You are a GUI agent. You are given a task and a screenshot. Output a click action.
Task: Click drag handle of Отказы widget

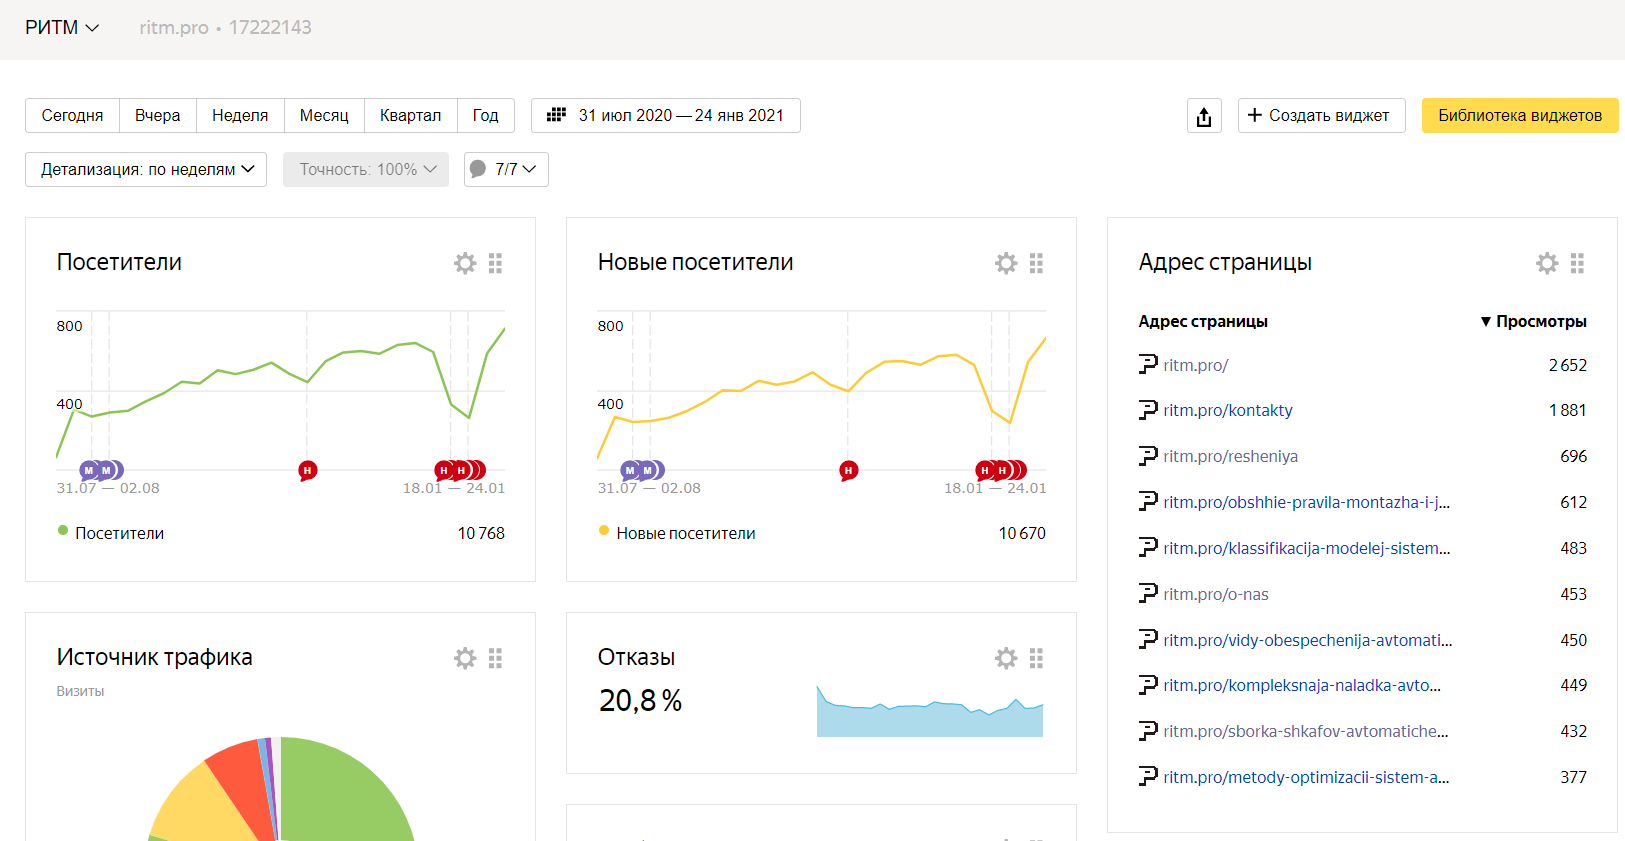1036,658
